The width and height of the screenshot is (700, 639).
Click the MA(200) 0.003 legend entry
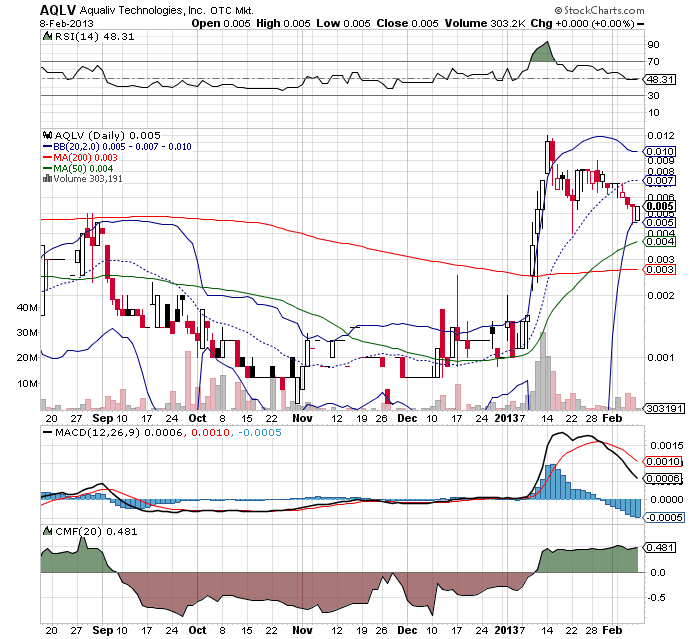tap(85, 158)
